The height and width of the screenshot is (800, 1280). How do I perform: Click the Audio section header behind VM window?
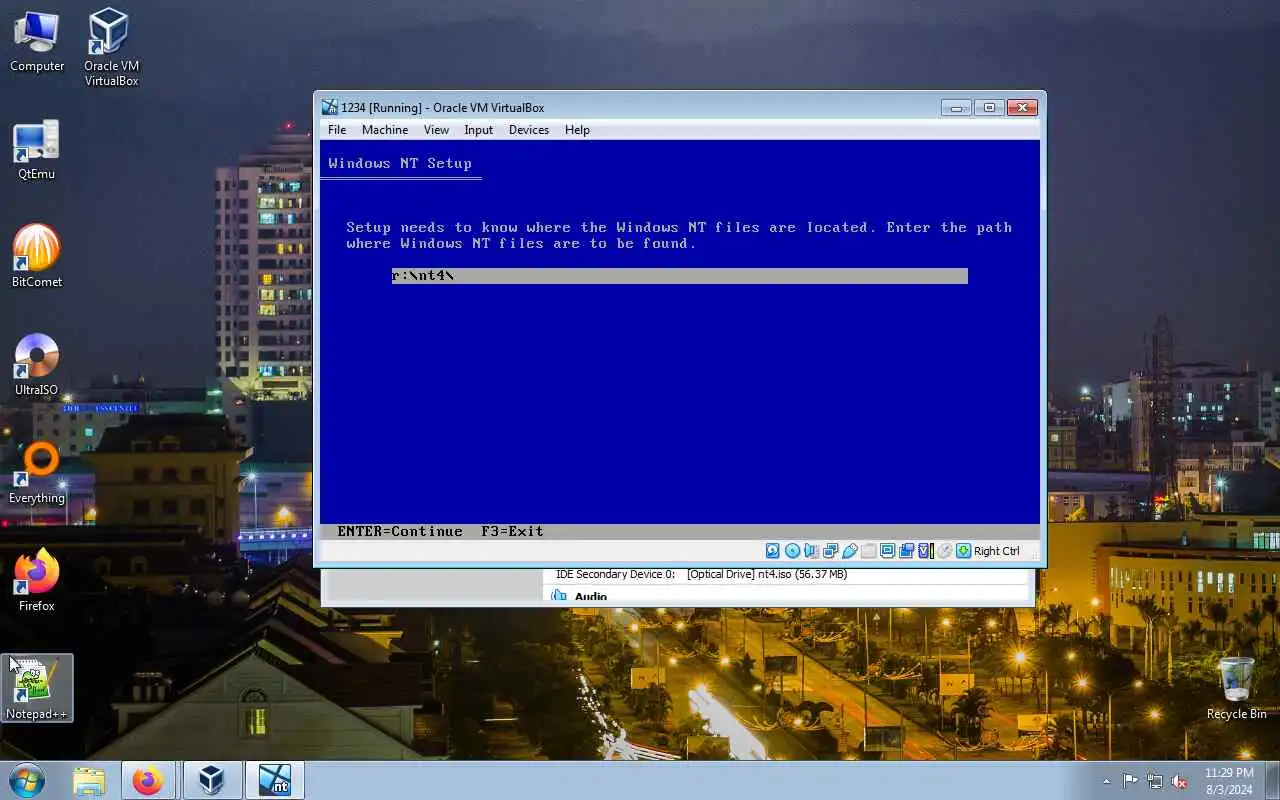pos(590,597)
